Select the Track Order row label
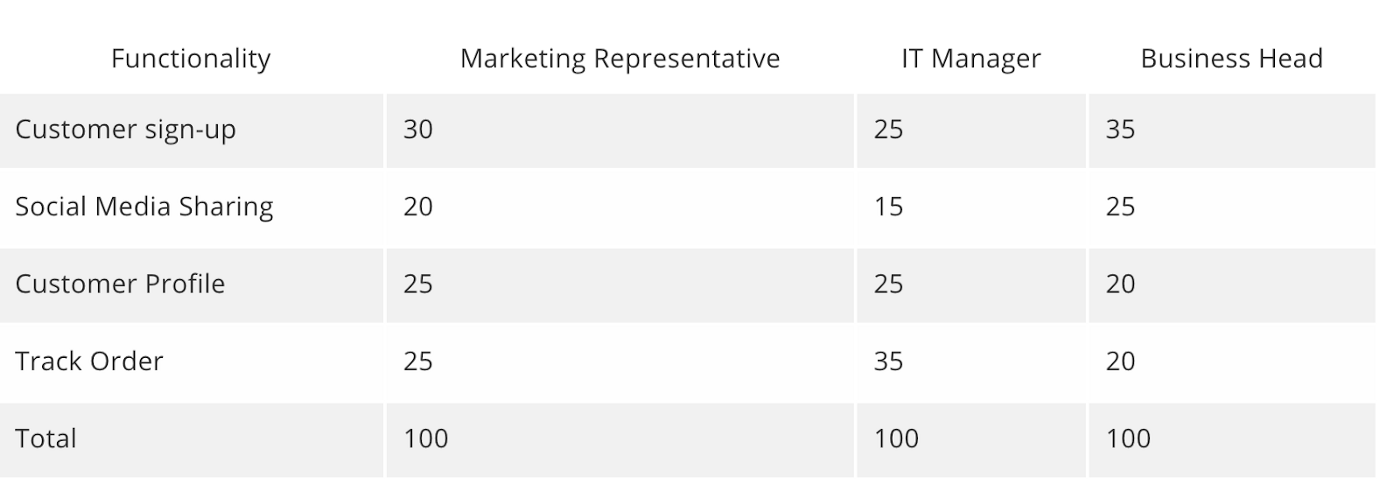This screenshot has width=1400, height=497. tap(89, 361)
